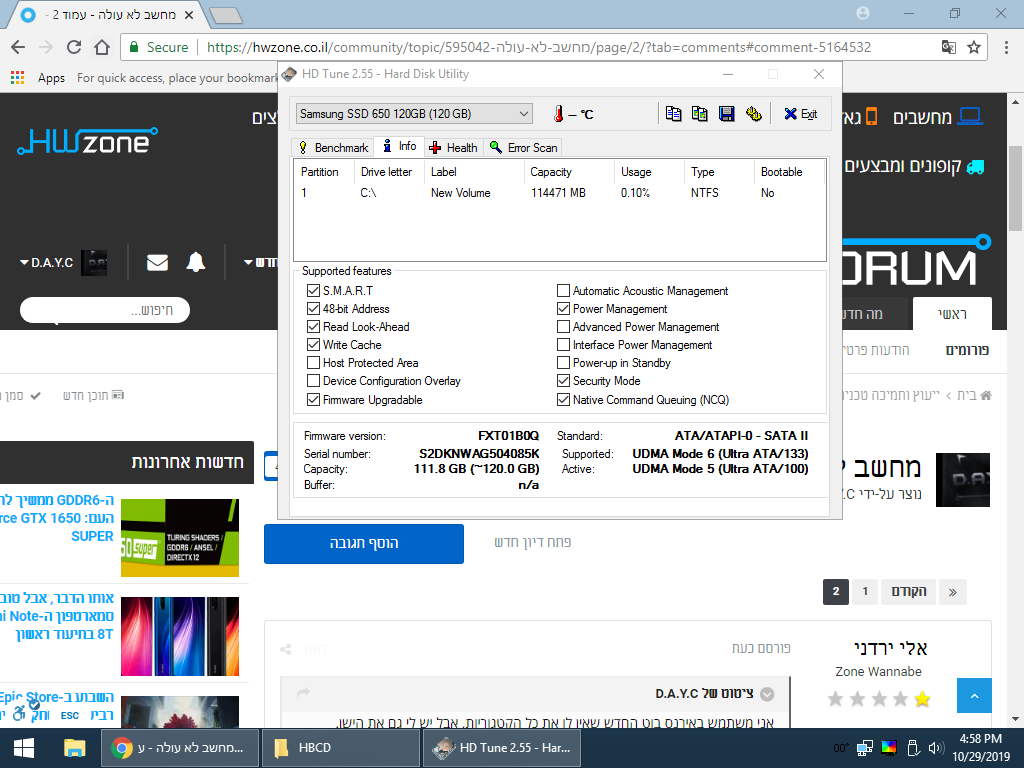This screenshot has width=1024, height=768.
Task: Expand the Samsung SSD 650 drive dropdown
Action: pyautogui.click(x=414, y=114)
